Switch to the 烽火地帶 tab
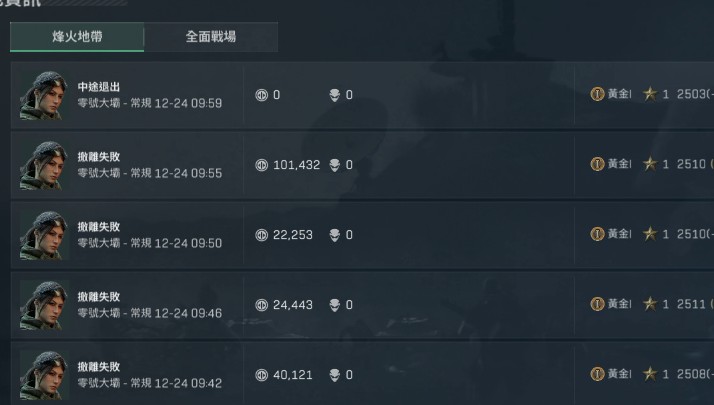The width and height of the screenshot is (714, 405). point(77,37)
